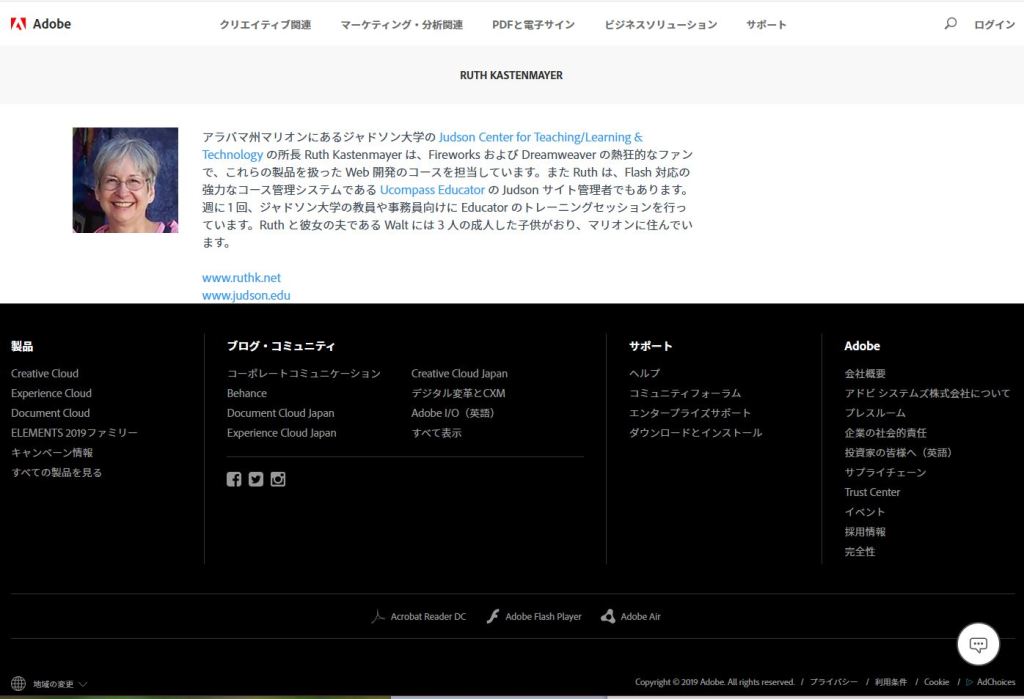This screenshot has height=699, width=1024.
Task: Click the Acrobat Reader DC icon
Action: pos(378,617)
